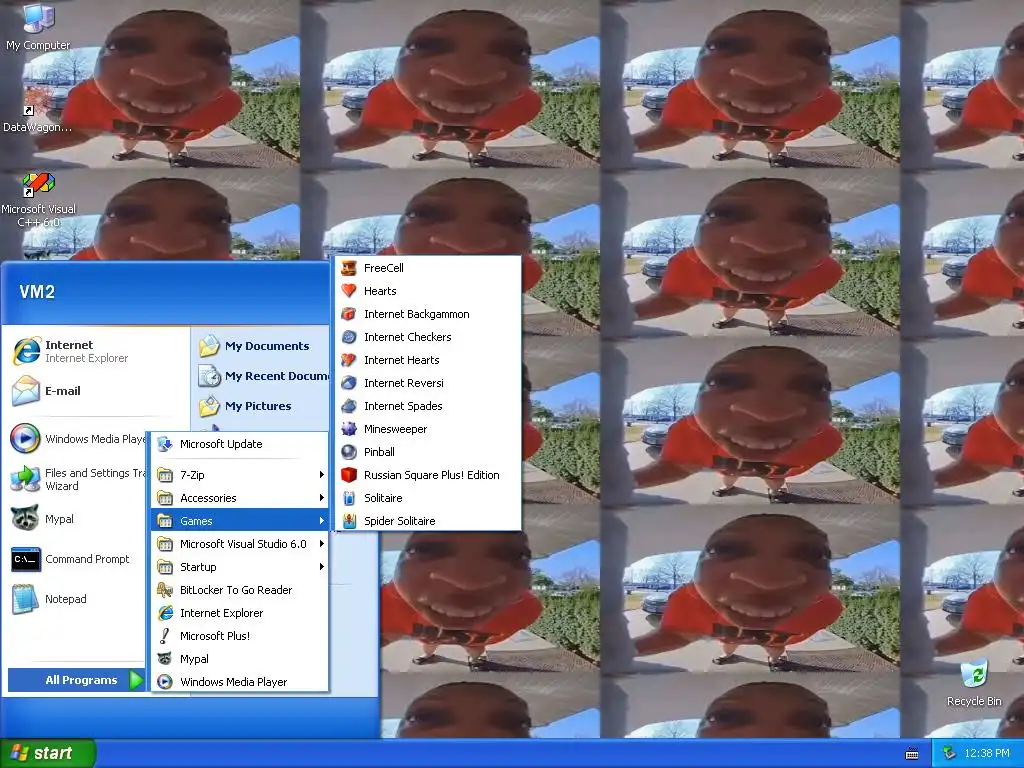Launch Hearts from the Games menu
The height and width of the screenshot is (768, 1024).
[x=428, y=291]
